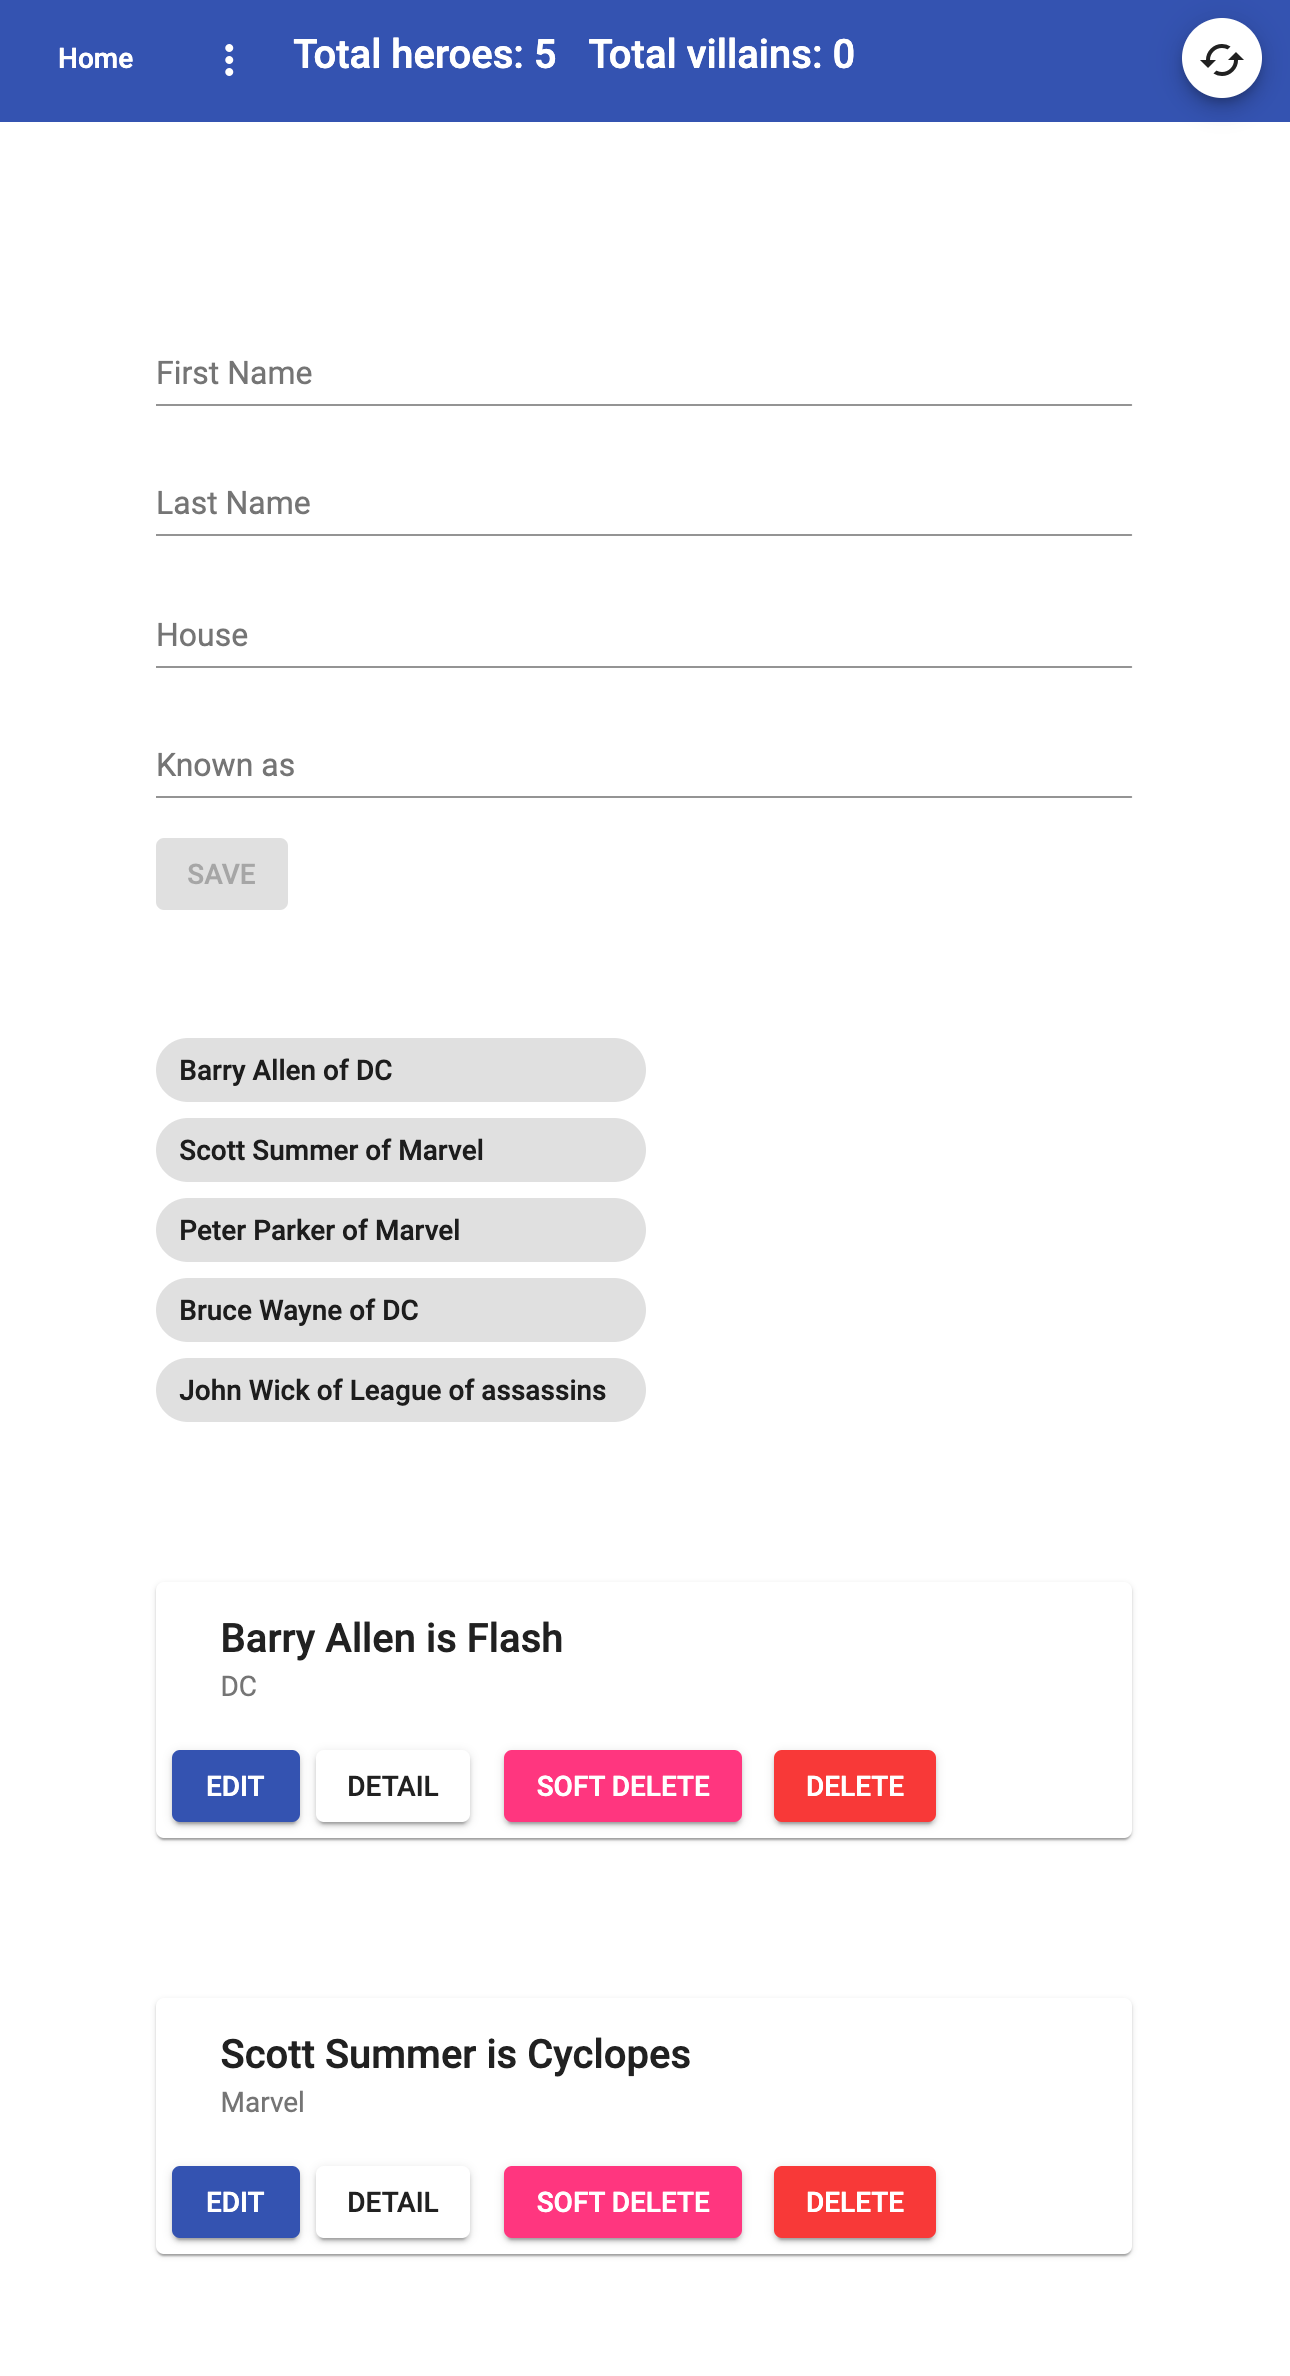Edit the Scott Summer is Cyclopes card
The width and height of the screenshot is (1290, 2376).
236,2202
